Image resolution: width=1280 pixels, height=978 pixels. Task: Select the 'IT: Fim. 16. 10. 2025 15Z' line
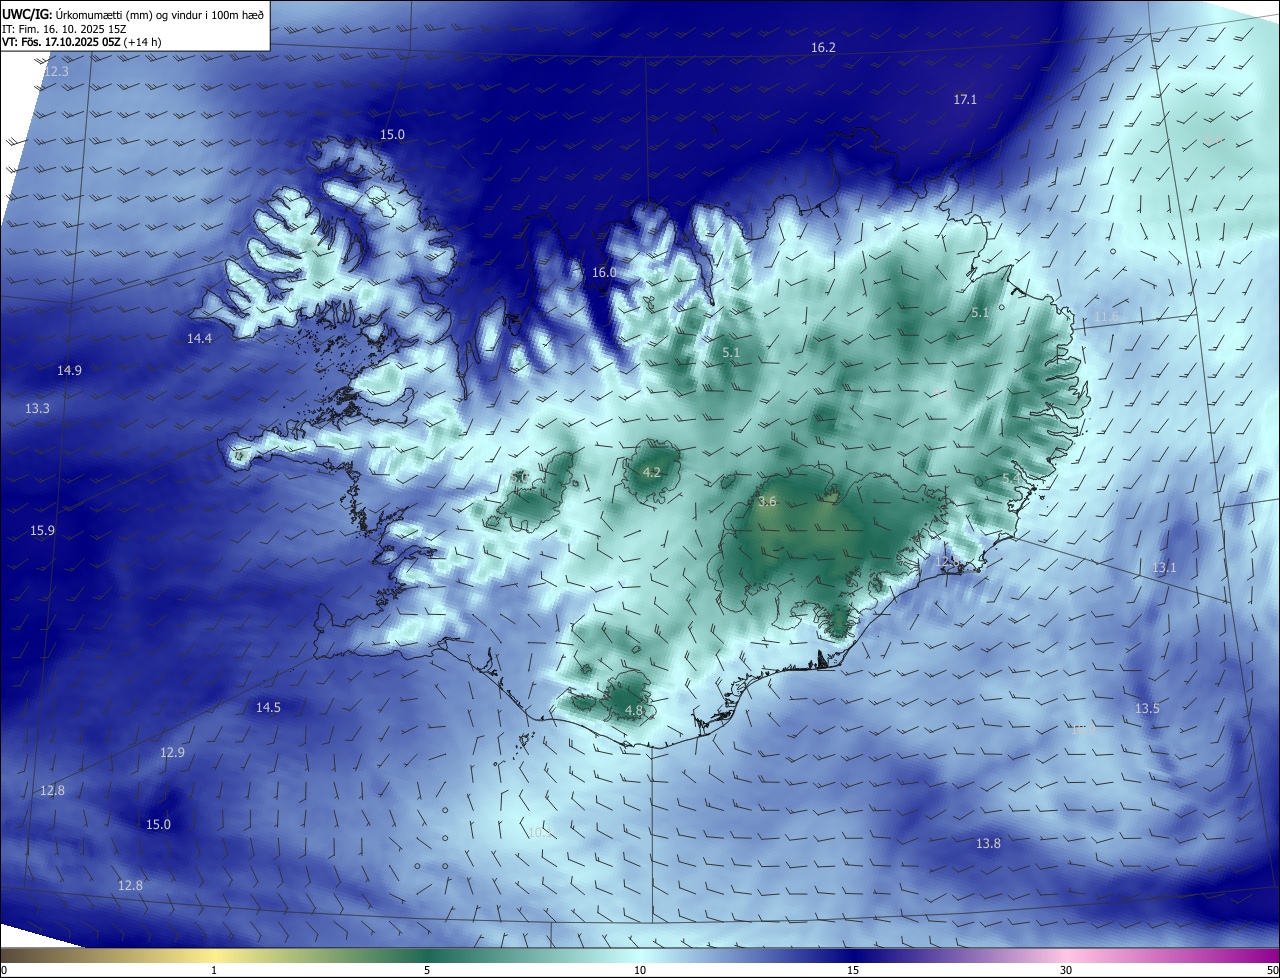click(x=64, y=29)
